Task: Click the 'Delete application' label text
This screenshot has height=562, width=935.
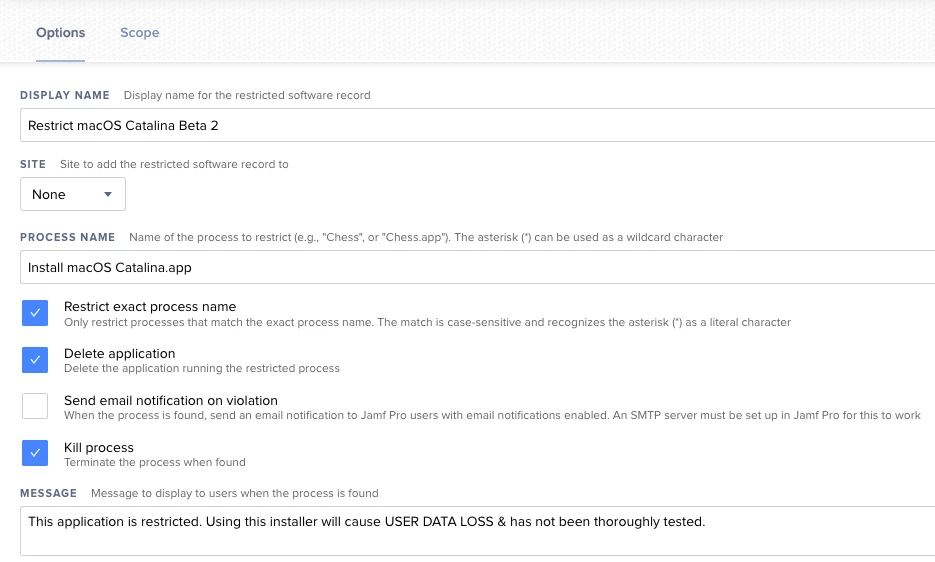Action: point(119,354)
